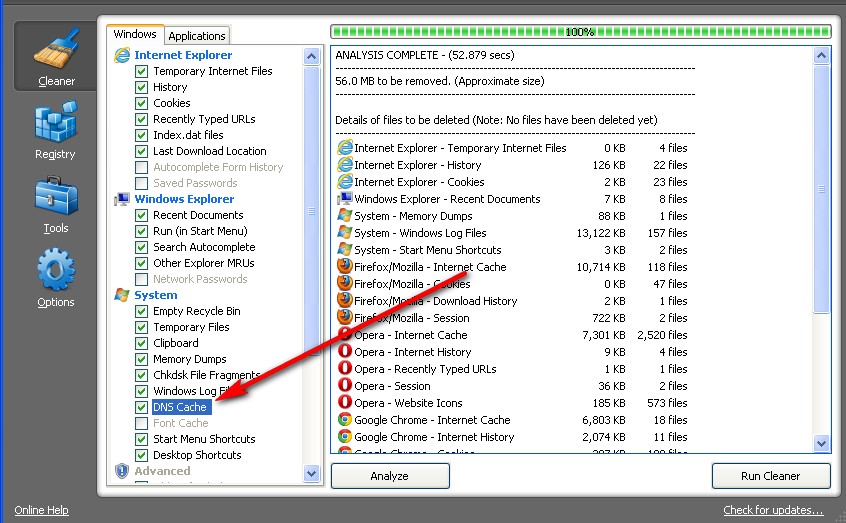
Task: Click Chrome icon beside Google Chrome - Internet History
Action: (x=345, y=436)
